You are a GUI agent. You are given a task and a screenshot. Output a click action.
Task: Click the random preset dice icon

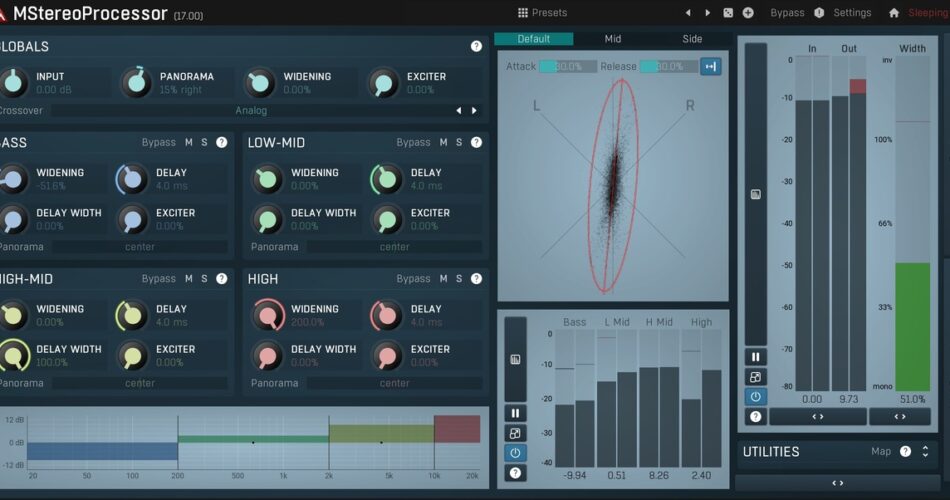pos(728,13)
